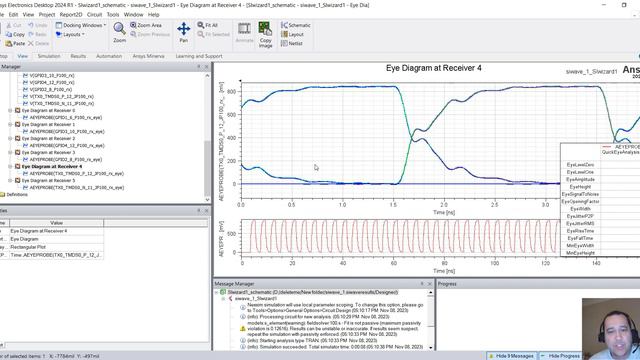
Task: Collapse Eye Diagram at Receiver 5 node
Action: point(10,180)
